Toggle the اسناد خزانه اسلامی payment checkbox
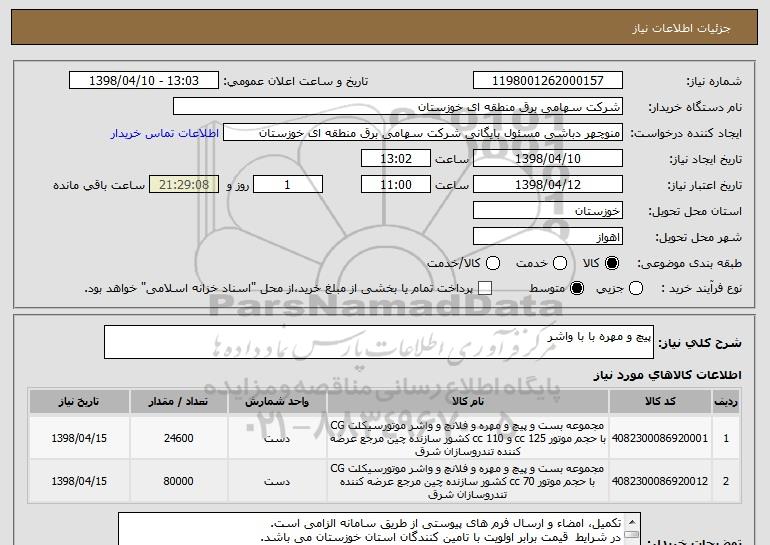Viewport: 770px width, 545px height. pyautogui.click(x=485, y=288)
